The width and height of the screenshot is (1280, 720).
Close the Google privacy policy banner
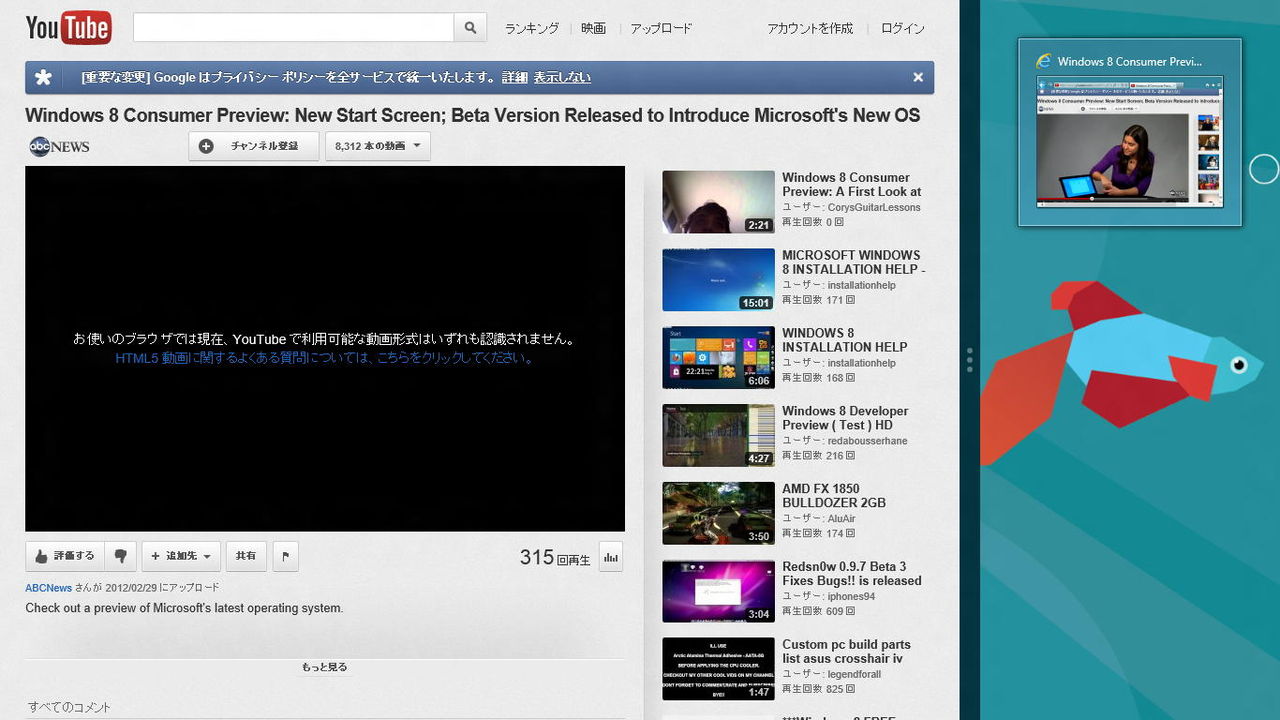[x=918, y=77]
